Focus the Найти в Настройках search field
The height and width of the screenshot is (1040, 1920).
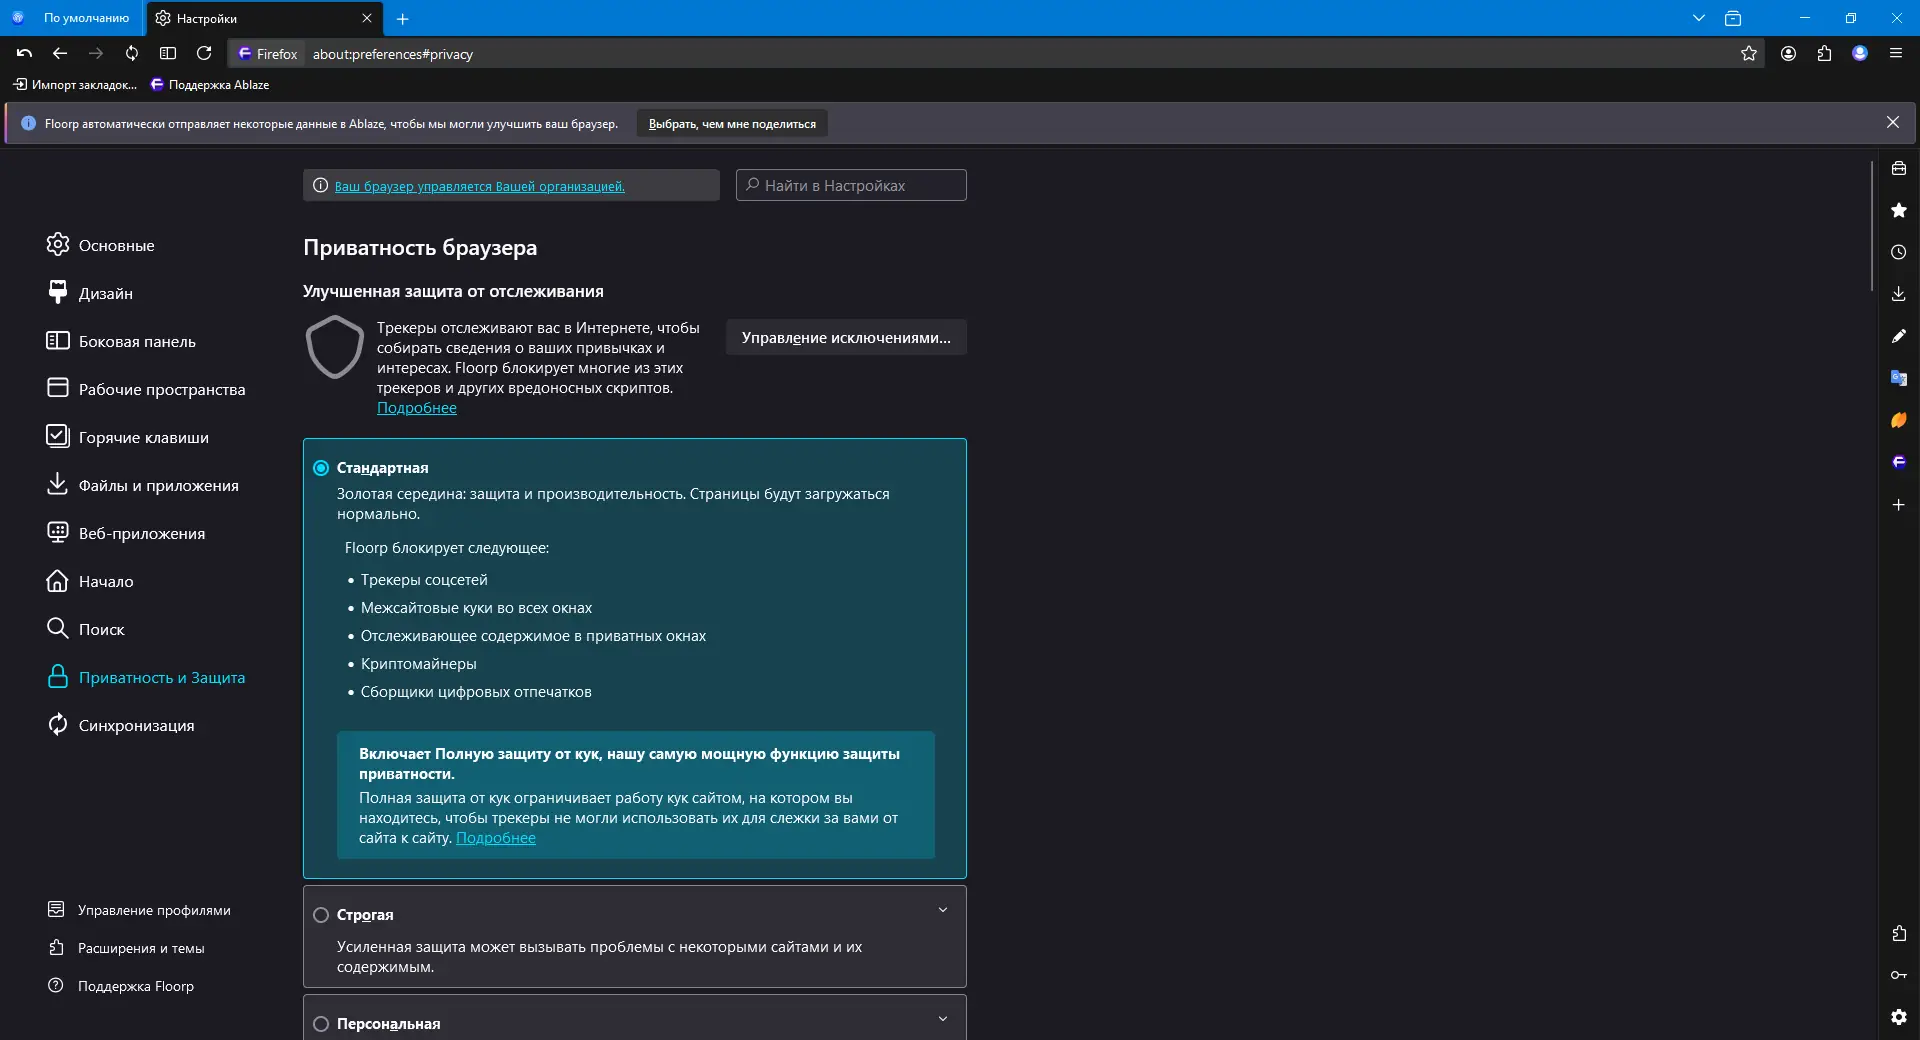pos(851,185)
